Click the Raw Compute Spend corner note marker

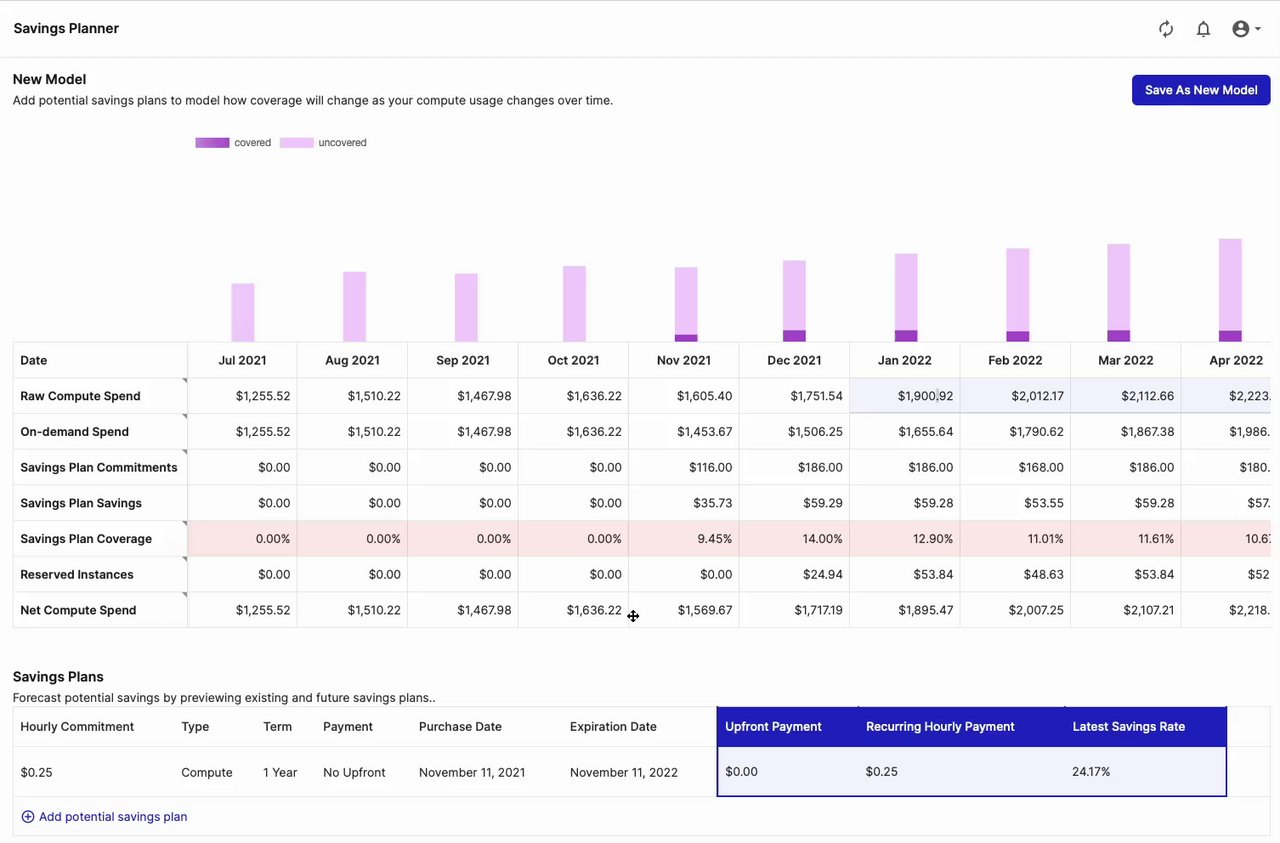click(184, 381)
